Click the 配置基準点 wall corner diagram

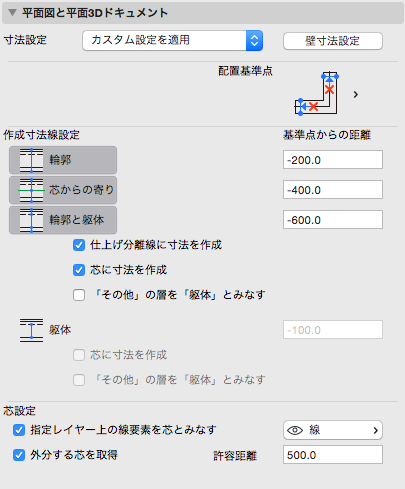coord(316,94)
